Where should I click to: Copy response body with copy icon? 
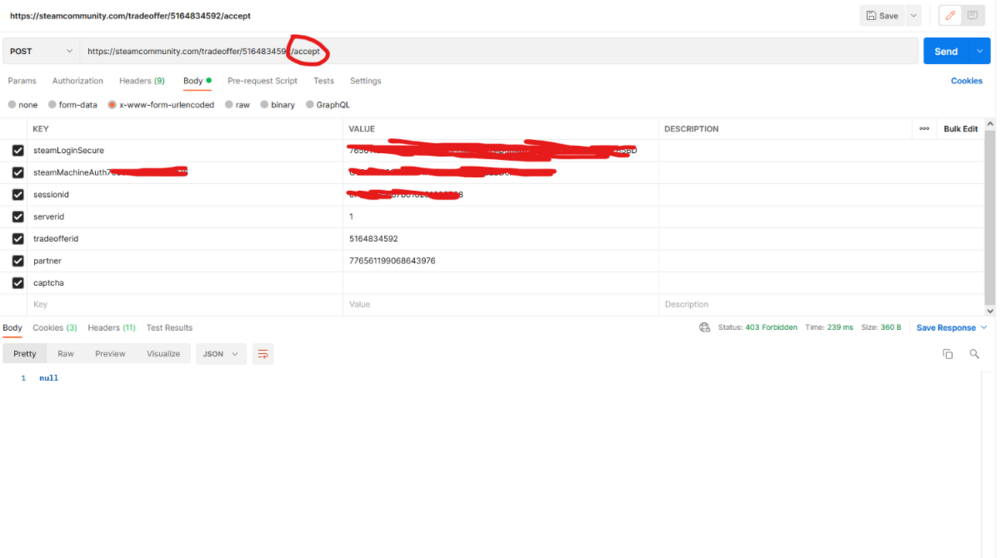click(948, 354)
